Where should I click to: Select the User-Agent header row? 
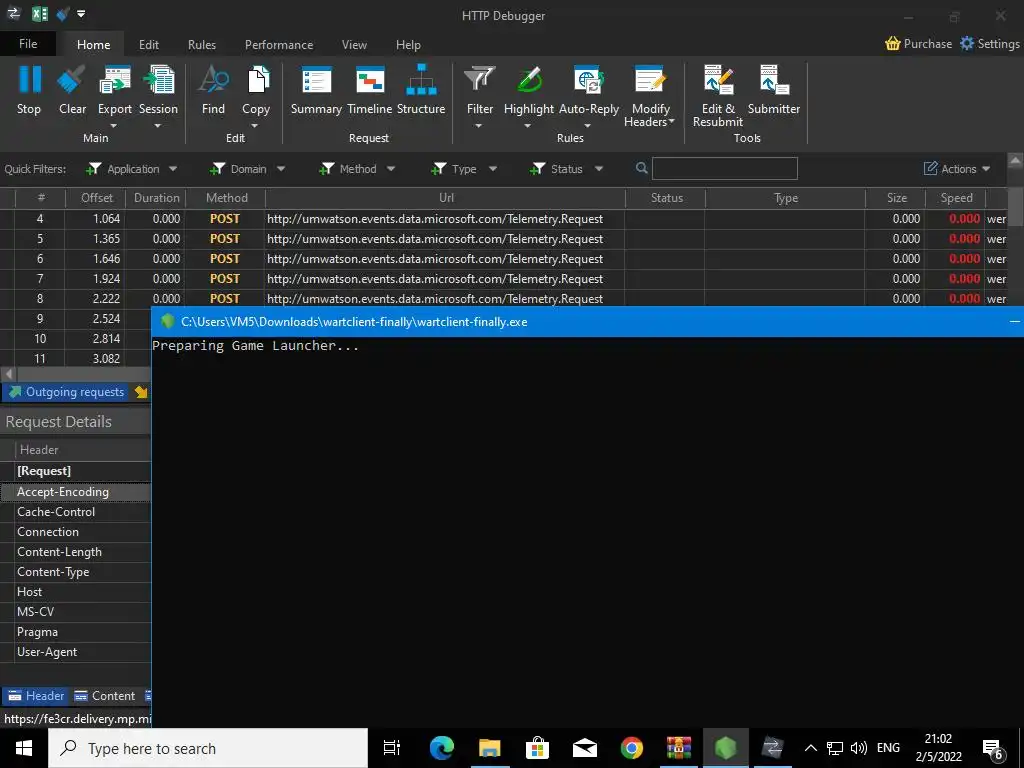click(x=76, y=652)
